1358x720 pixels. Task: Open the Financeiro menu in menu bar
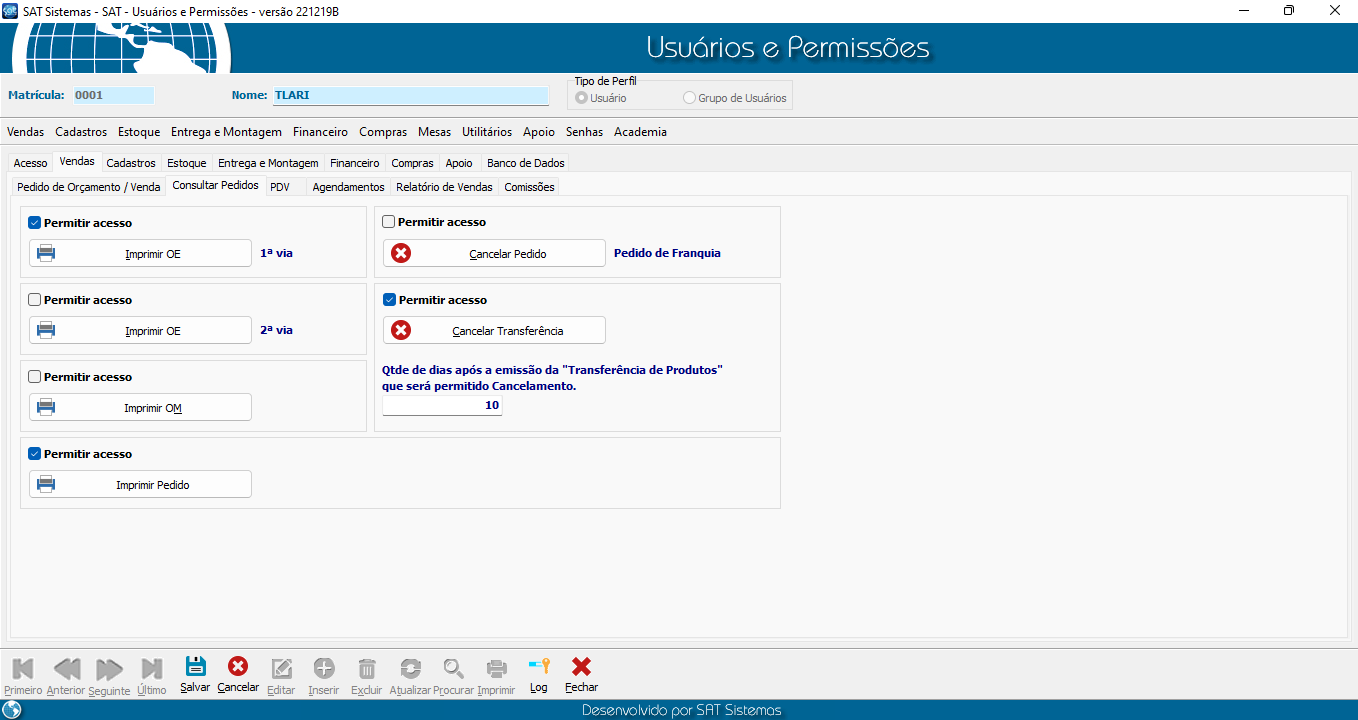(x=320, y=132)
